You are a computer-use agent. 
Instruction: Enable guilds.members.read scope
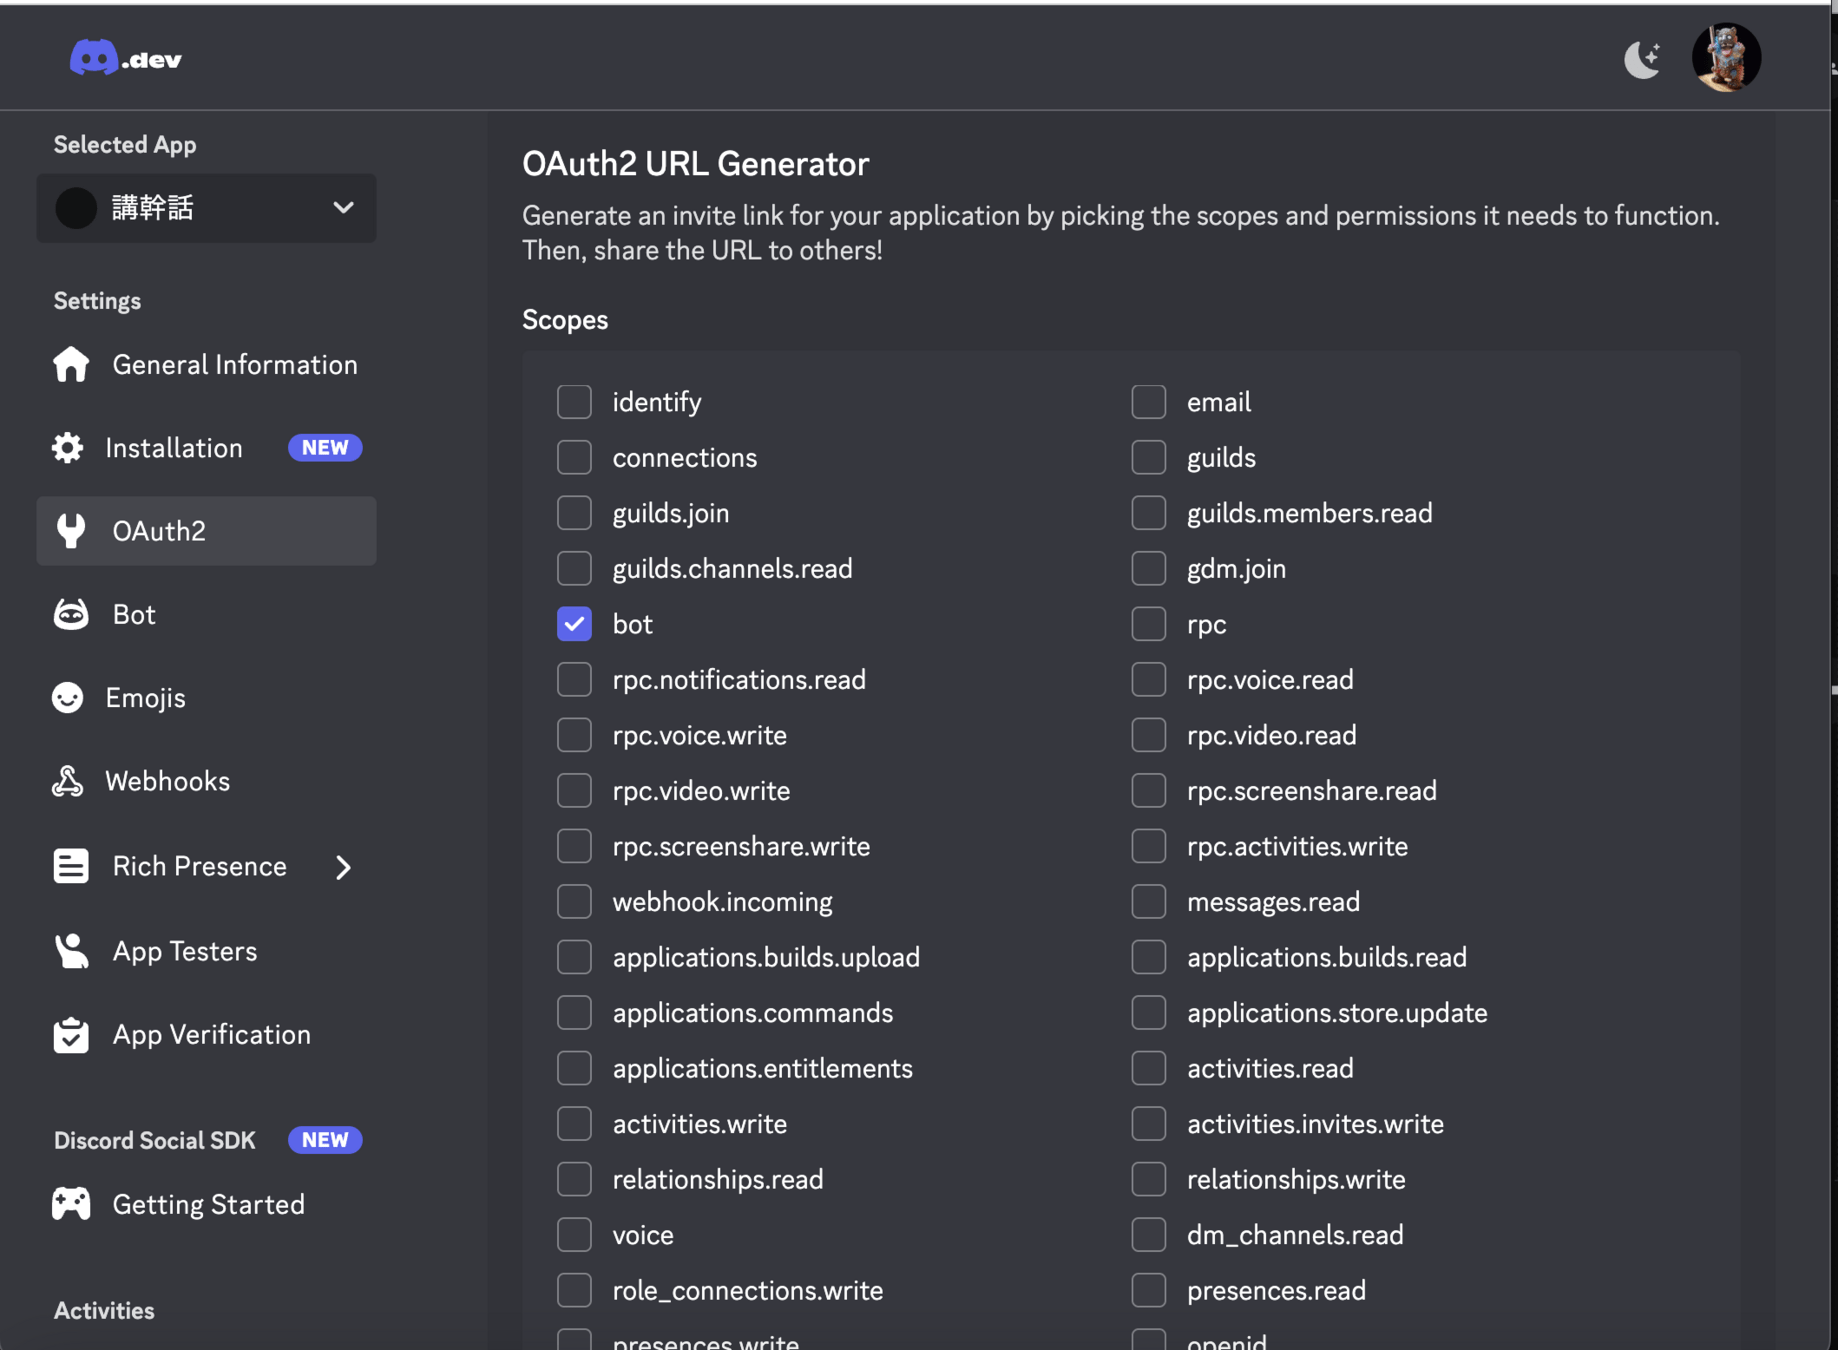pos(1149,513)
